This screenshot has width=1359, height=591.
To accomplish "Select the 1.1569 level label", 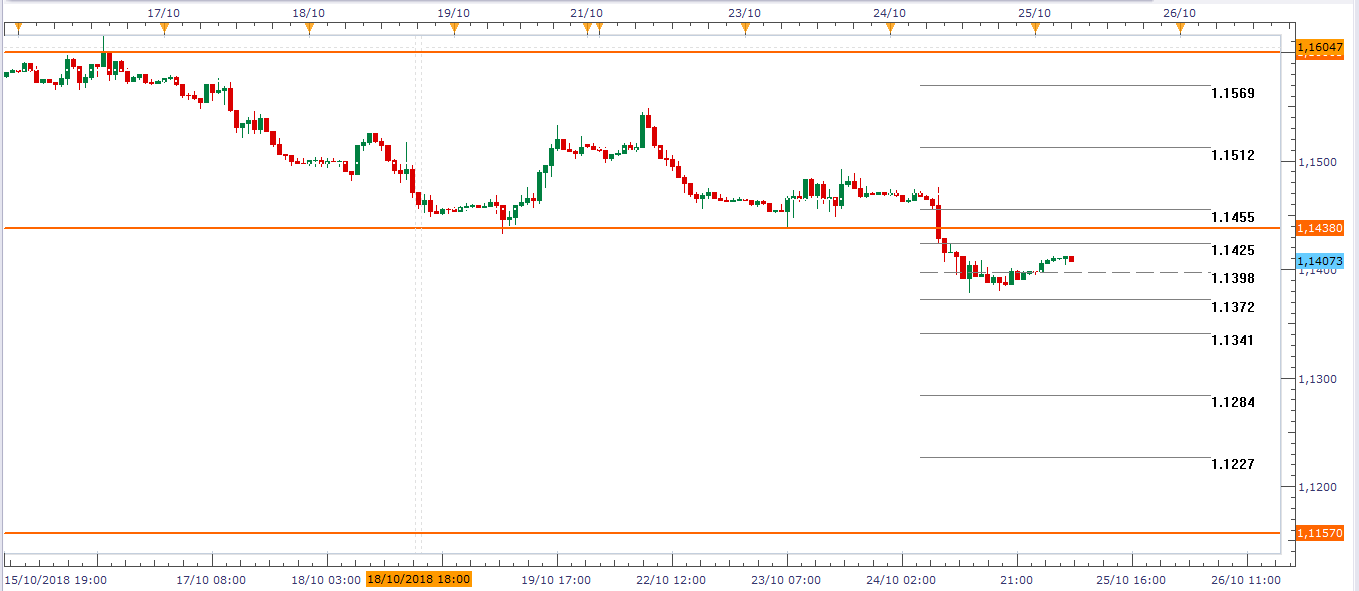I will (1232, 93).
